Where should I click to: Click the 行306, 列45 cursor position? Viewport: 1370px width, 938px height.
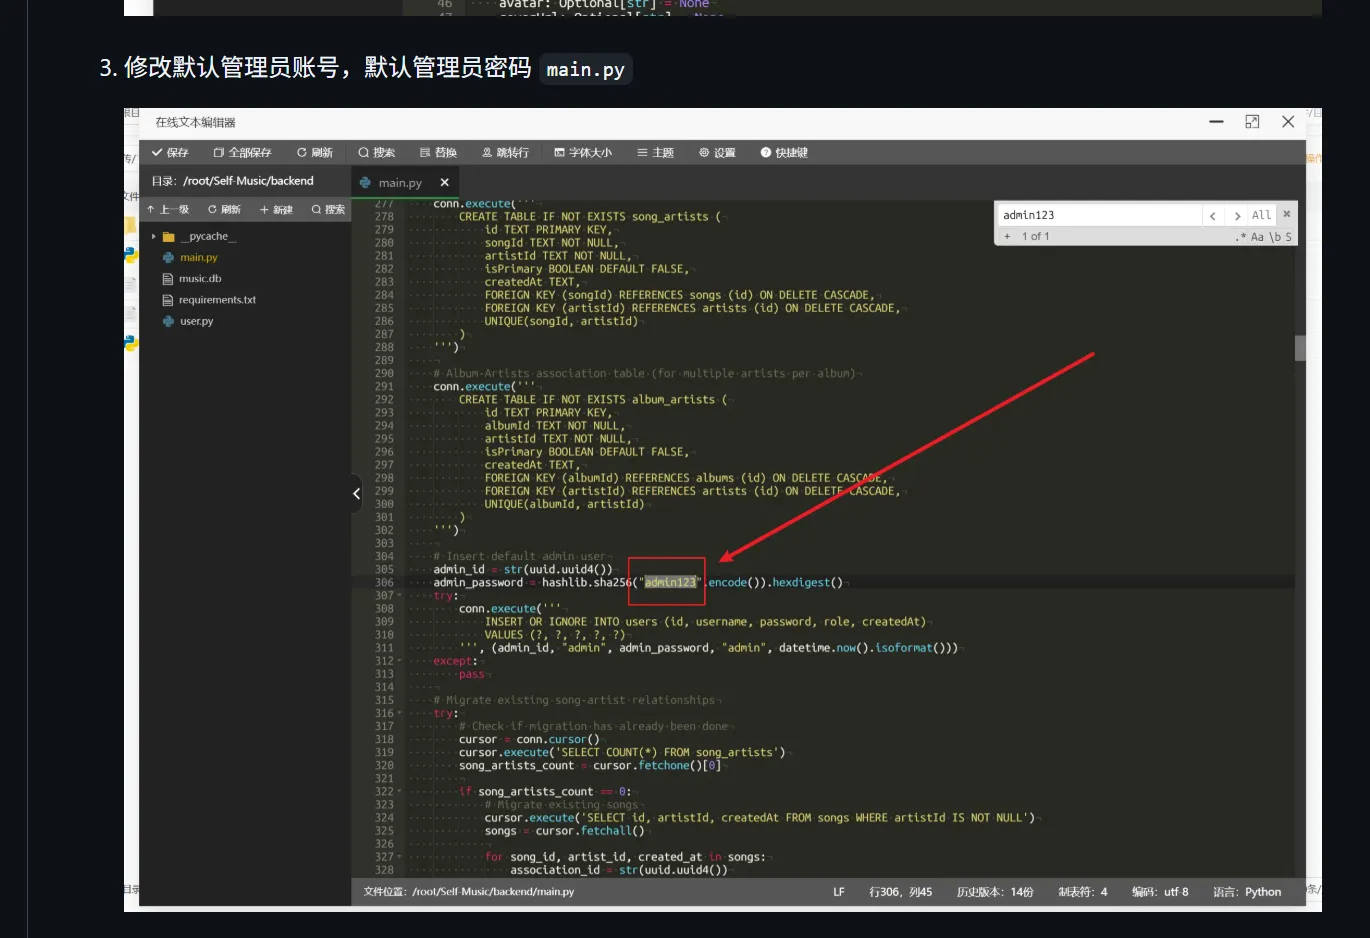click(901, 892)
